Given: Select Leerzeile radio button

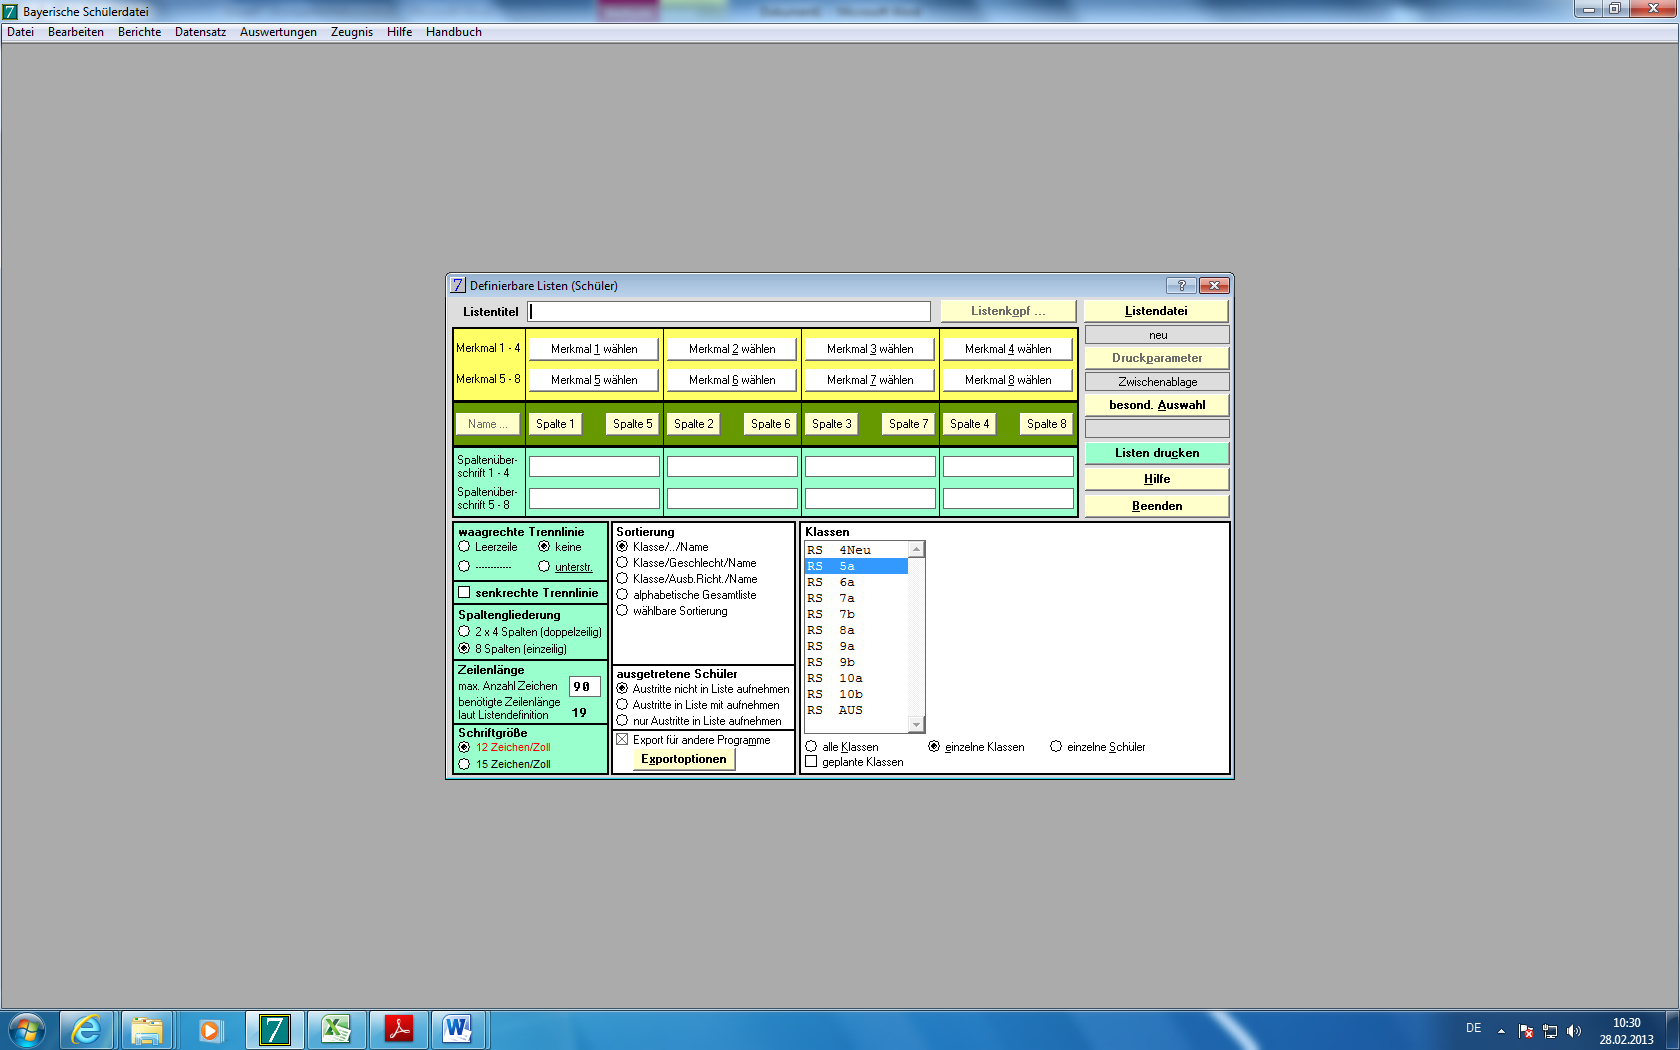Looking at the screenshot, I should tap(464, 547).
